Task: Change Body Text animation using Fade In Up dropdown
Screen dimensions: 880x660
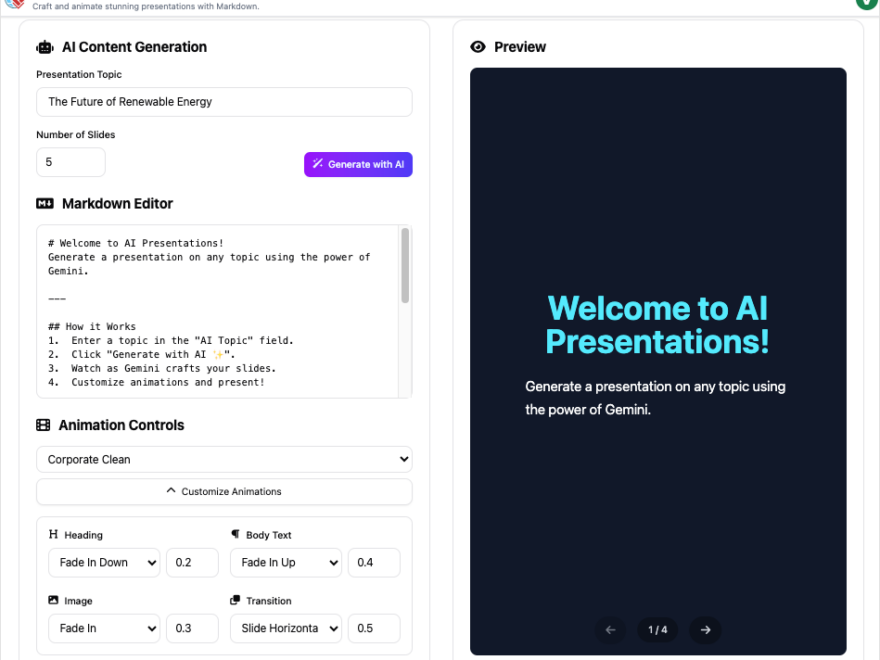Action: (x=286, y=562)
